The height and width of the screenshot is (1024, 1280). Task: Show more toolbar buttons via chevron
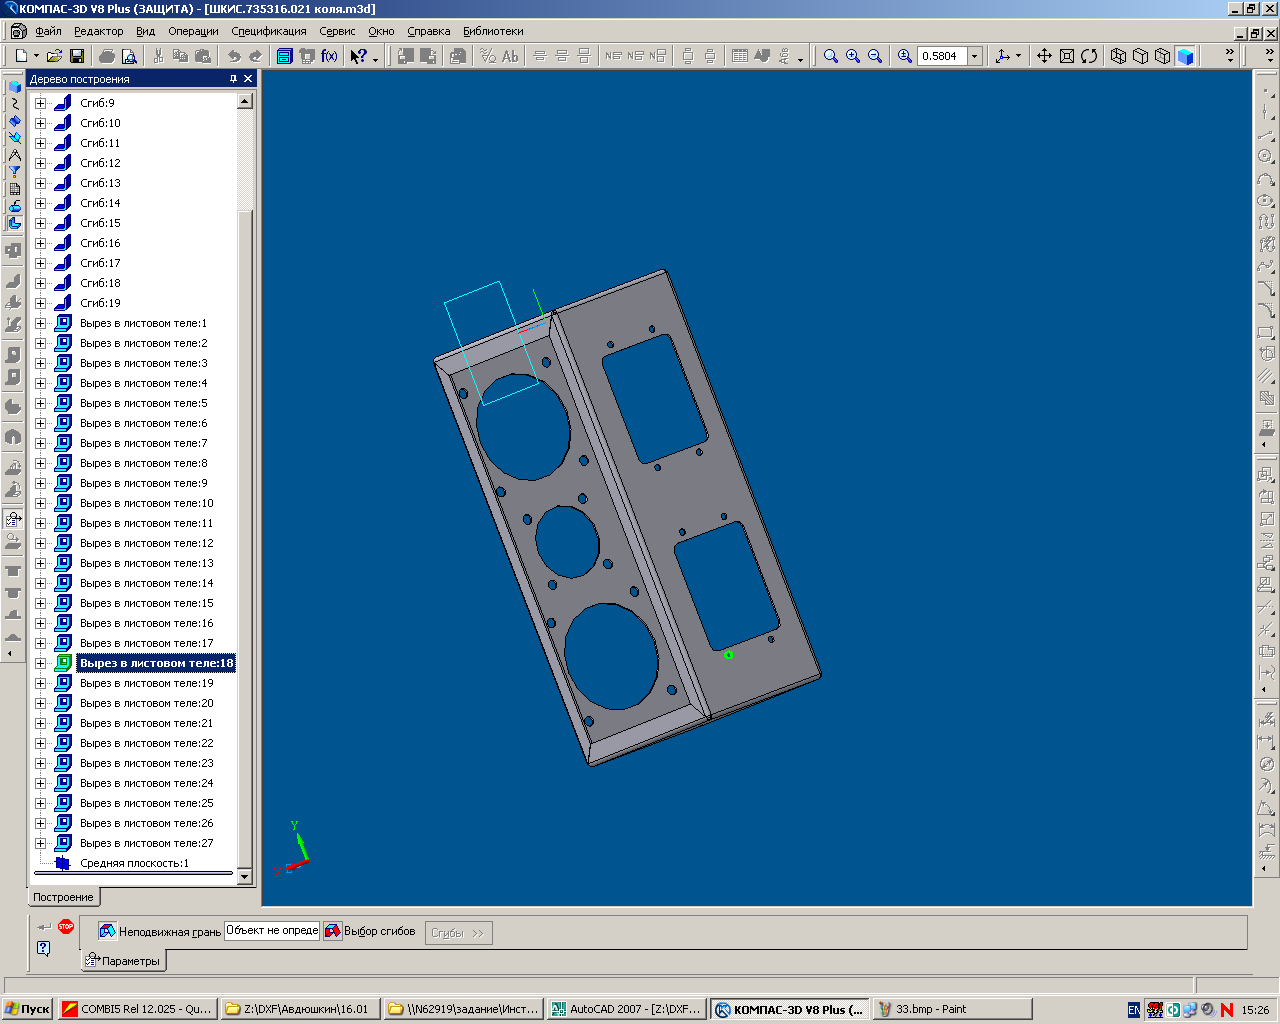[1230, 56]
